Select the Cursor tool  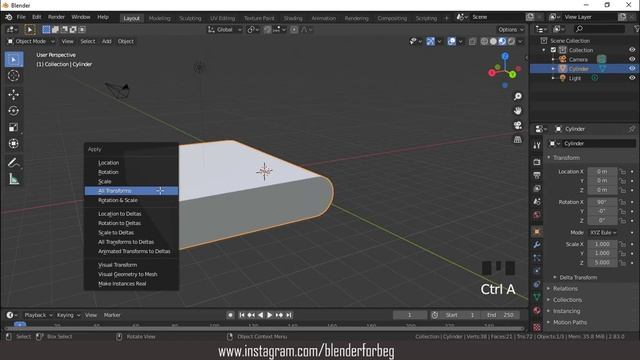pyautogui.click(x=14, y=76)
